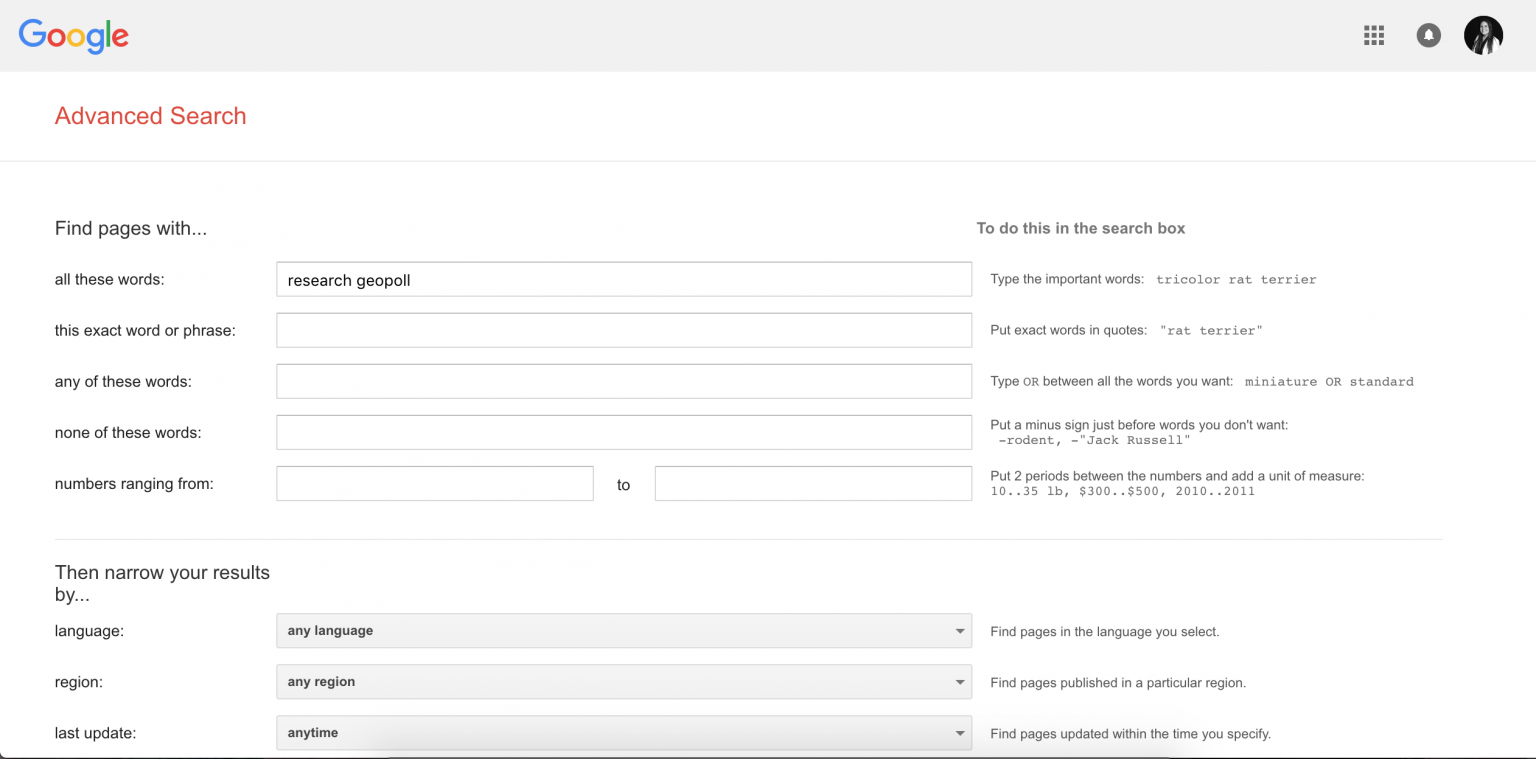
Task: Click the language dropdown arrow
Action: [960, 631]
